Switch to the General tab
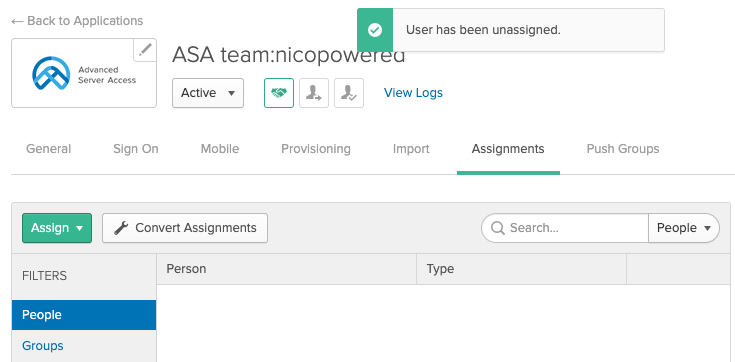Image resolution: width=735 pixels, height=362 pixels. click(x=48, y=149)
